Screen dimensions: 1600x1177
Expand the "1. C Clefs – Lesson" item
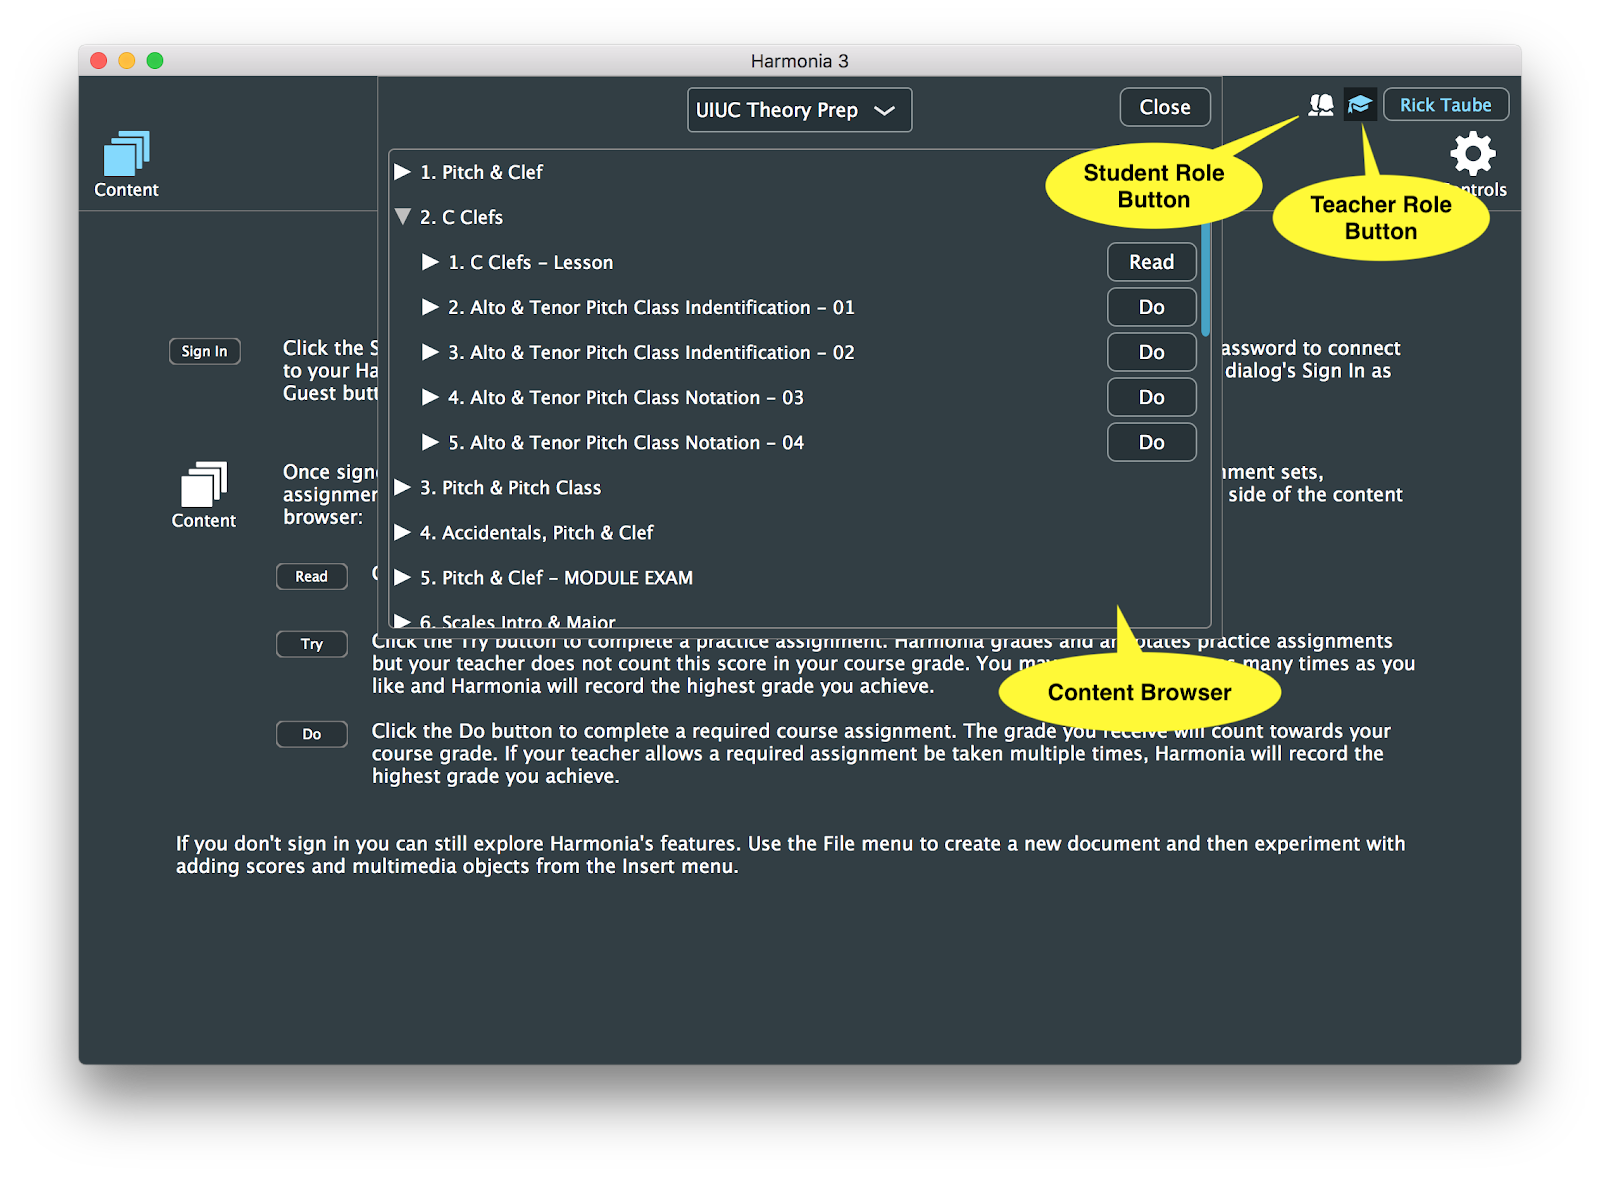pyautogui.click(x=431, y=262)
